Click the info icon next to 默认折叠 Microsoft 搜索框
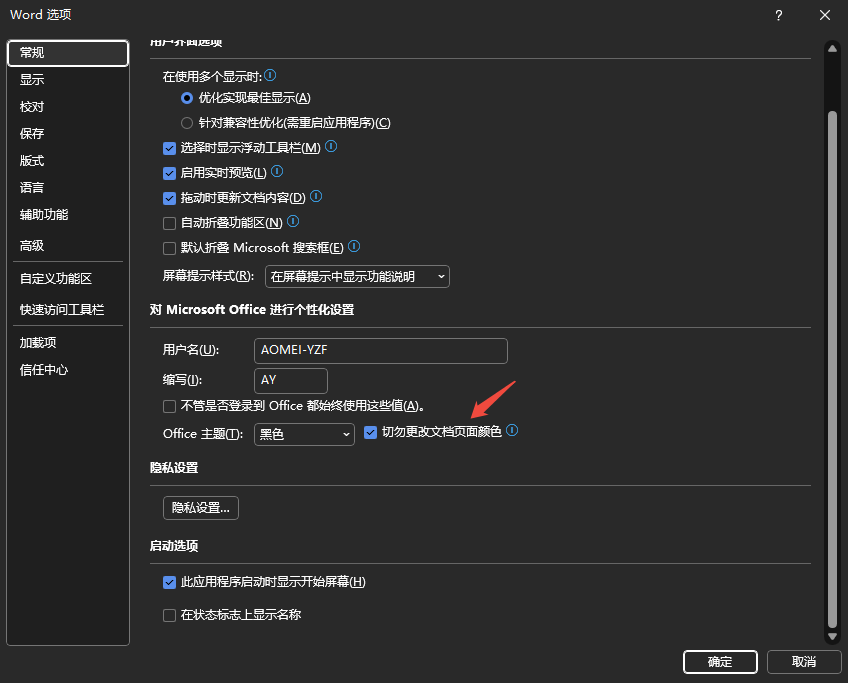 353,247
